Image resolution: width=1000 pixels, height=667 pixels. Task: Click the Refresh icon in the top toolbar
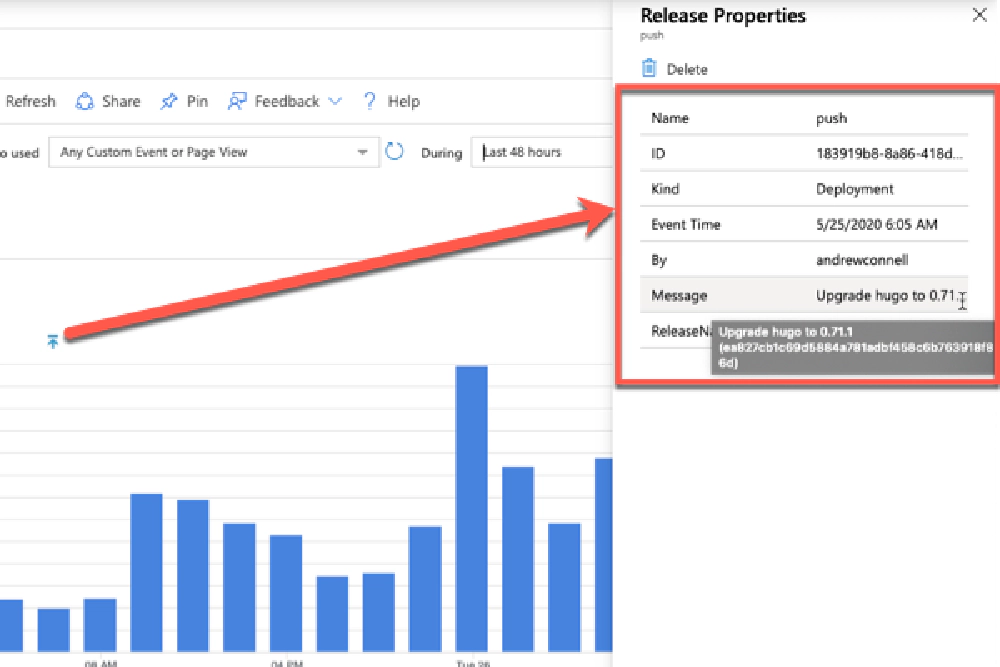pyautogui.click(x=31, y=101)
